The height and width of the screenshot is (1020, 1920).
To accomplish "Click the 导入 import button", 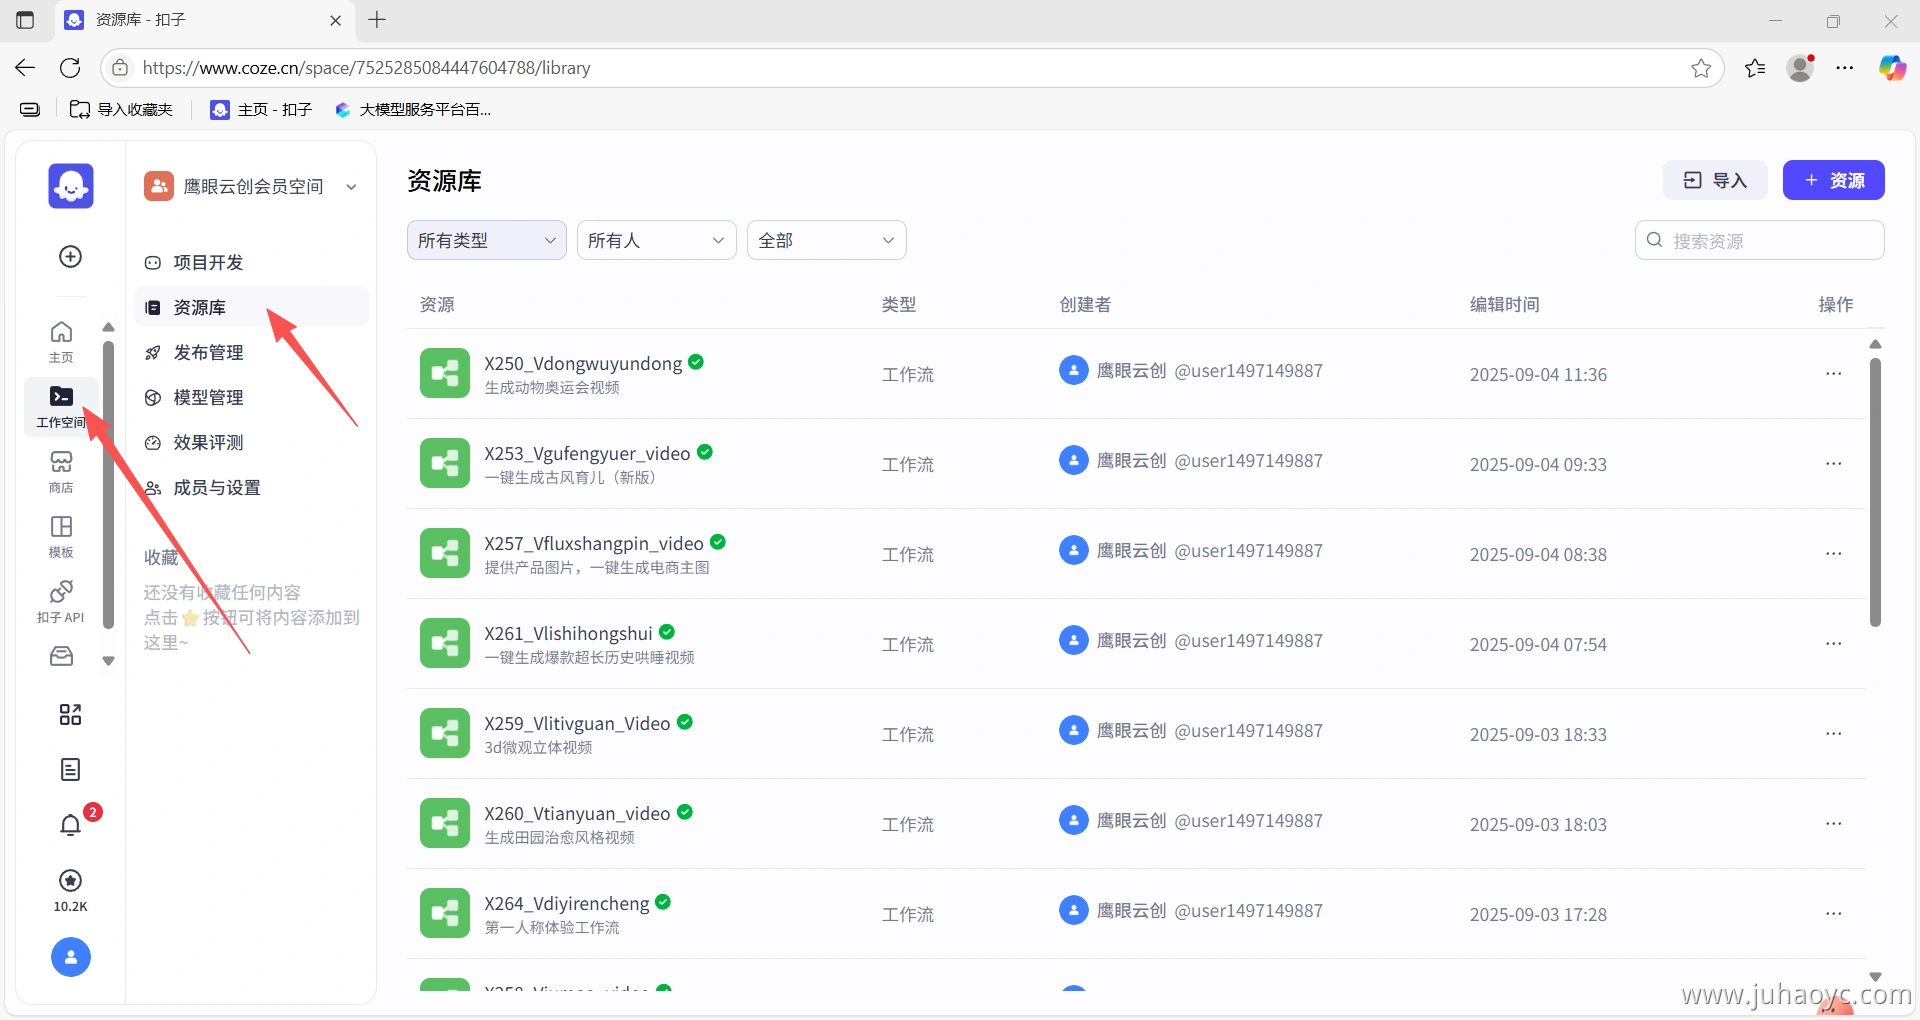I will click(1715, 180).
